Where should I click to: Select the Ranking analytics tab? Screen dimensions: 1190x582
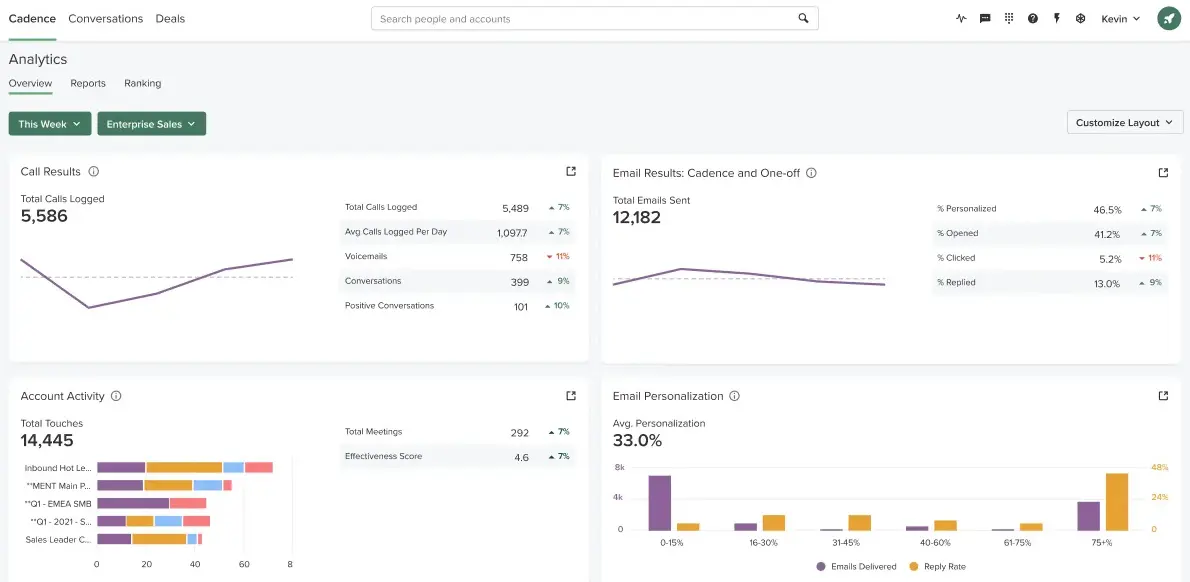pos(143,83)
